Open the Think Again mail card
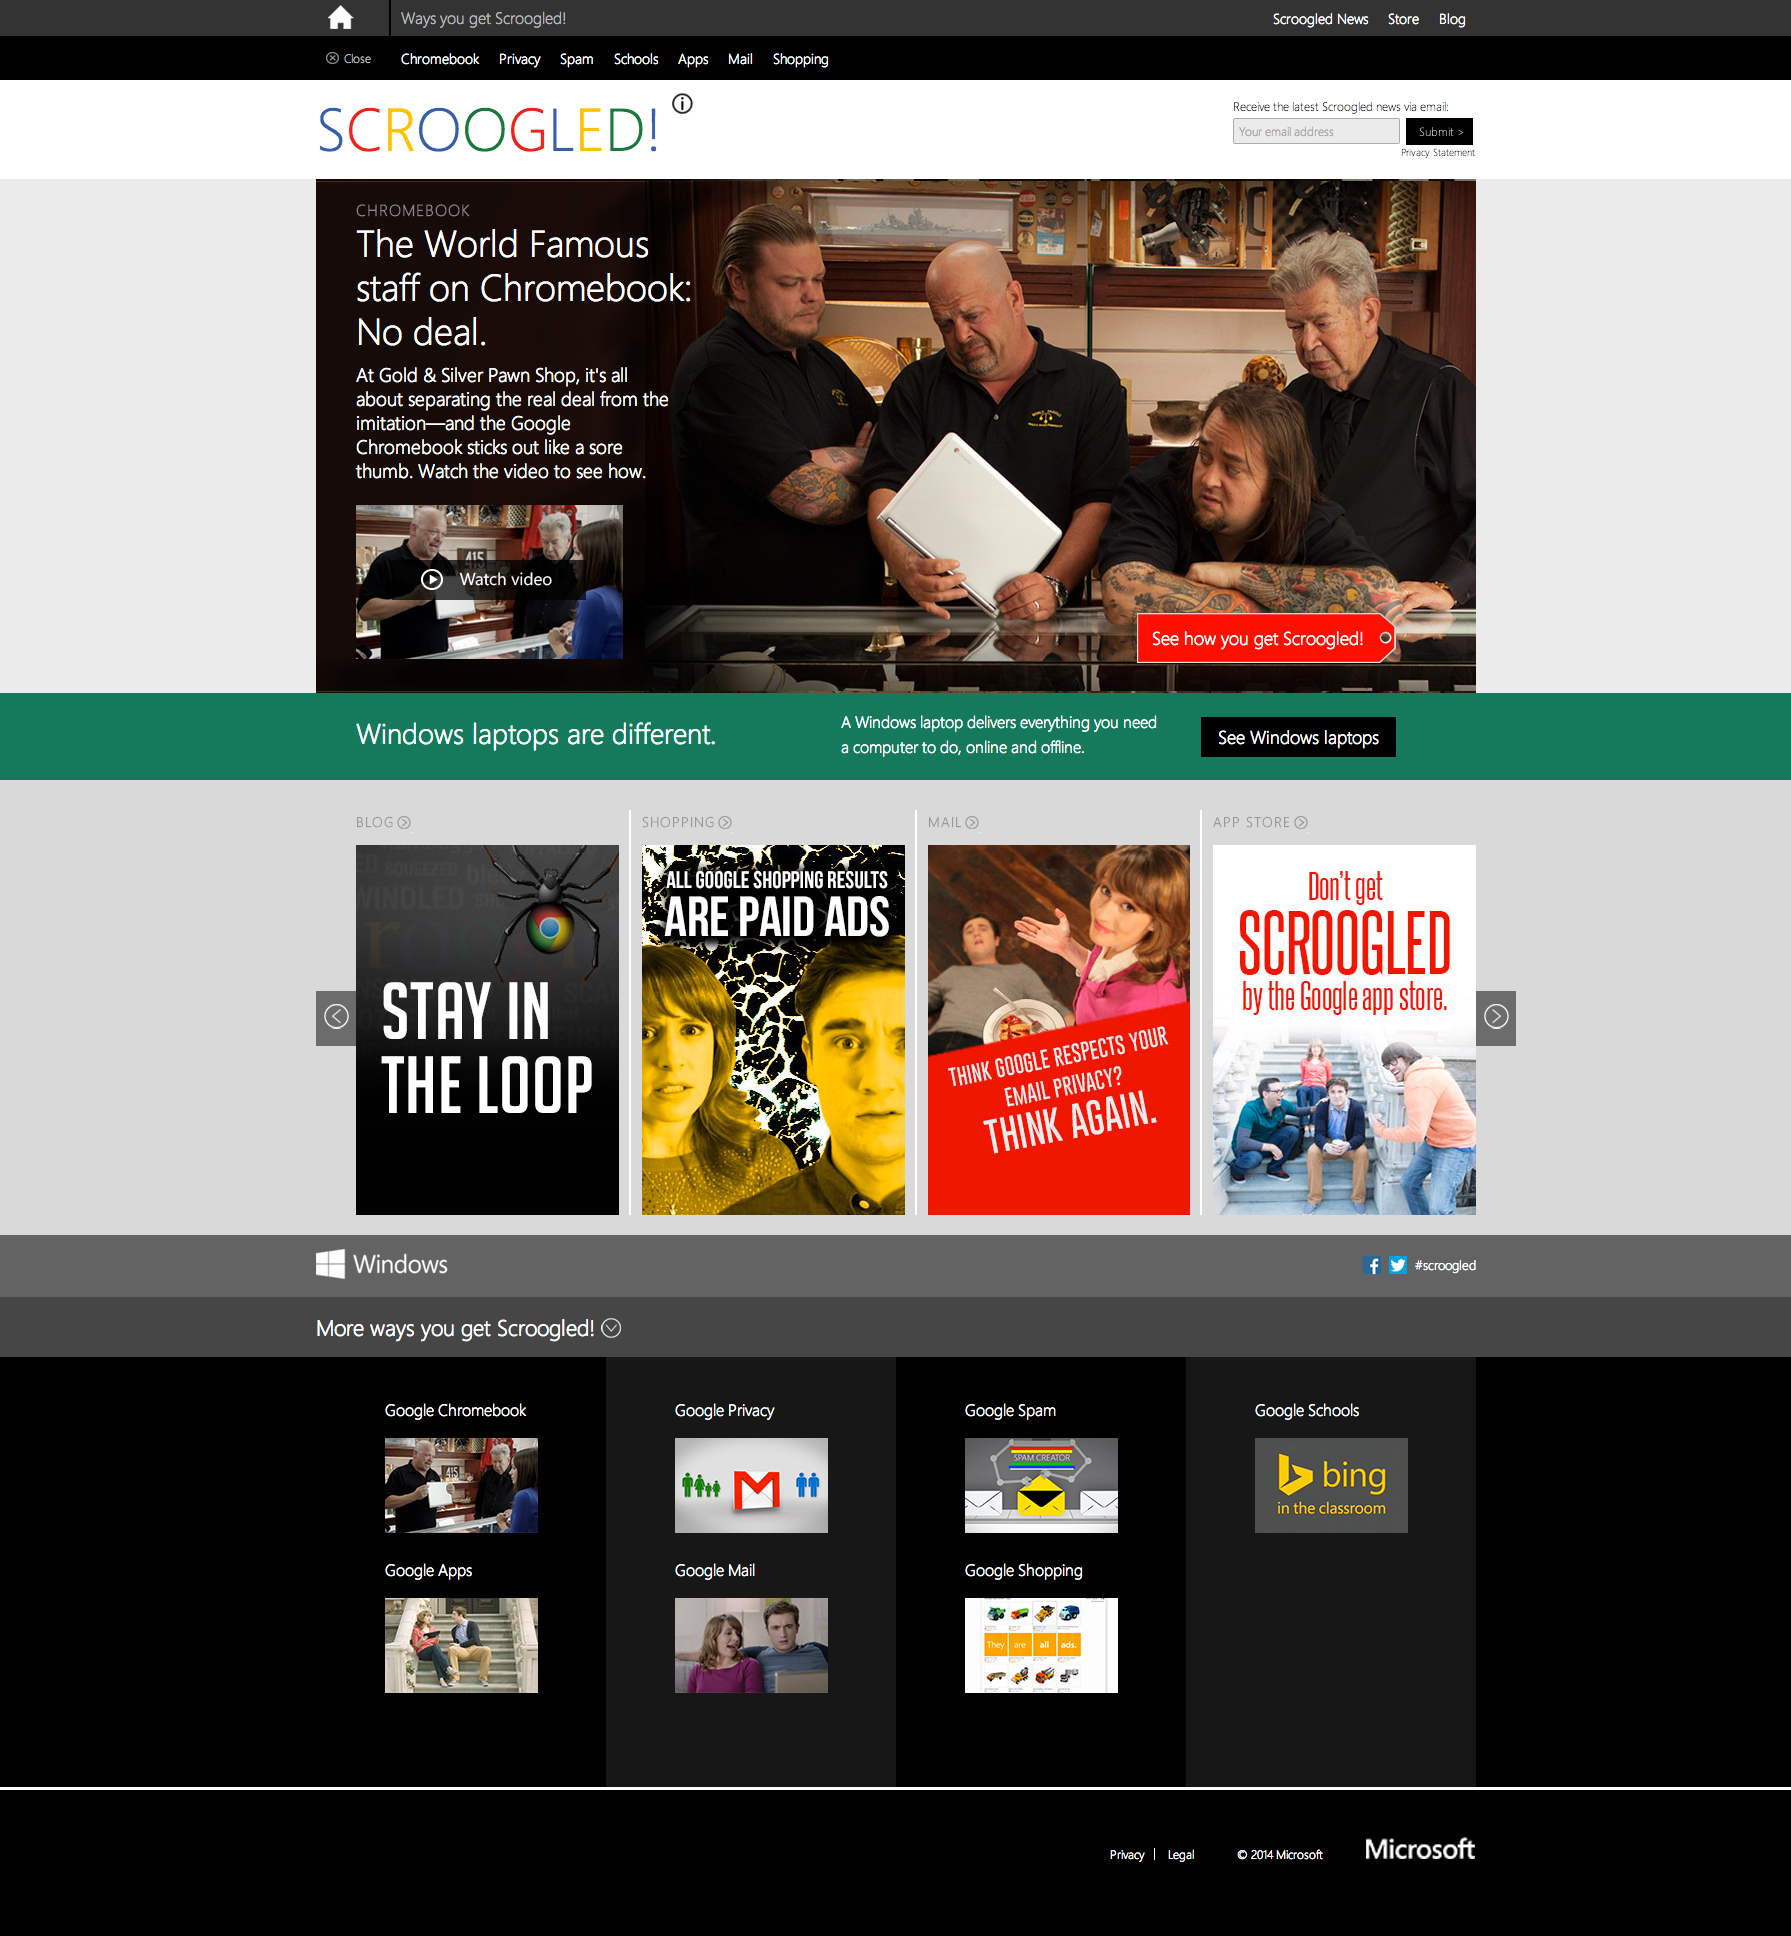The width and height of the screenshot is (1791, 1936). pyautogui.click(x=1059, y=1030)
